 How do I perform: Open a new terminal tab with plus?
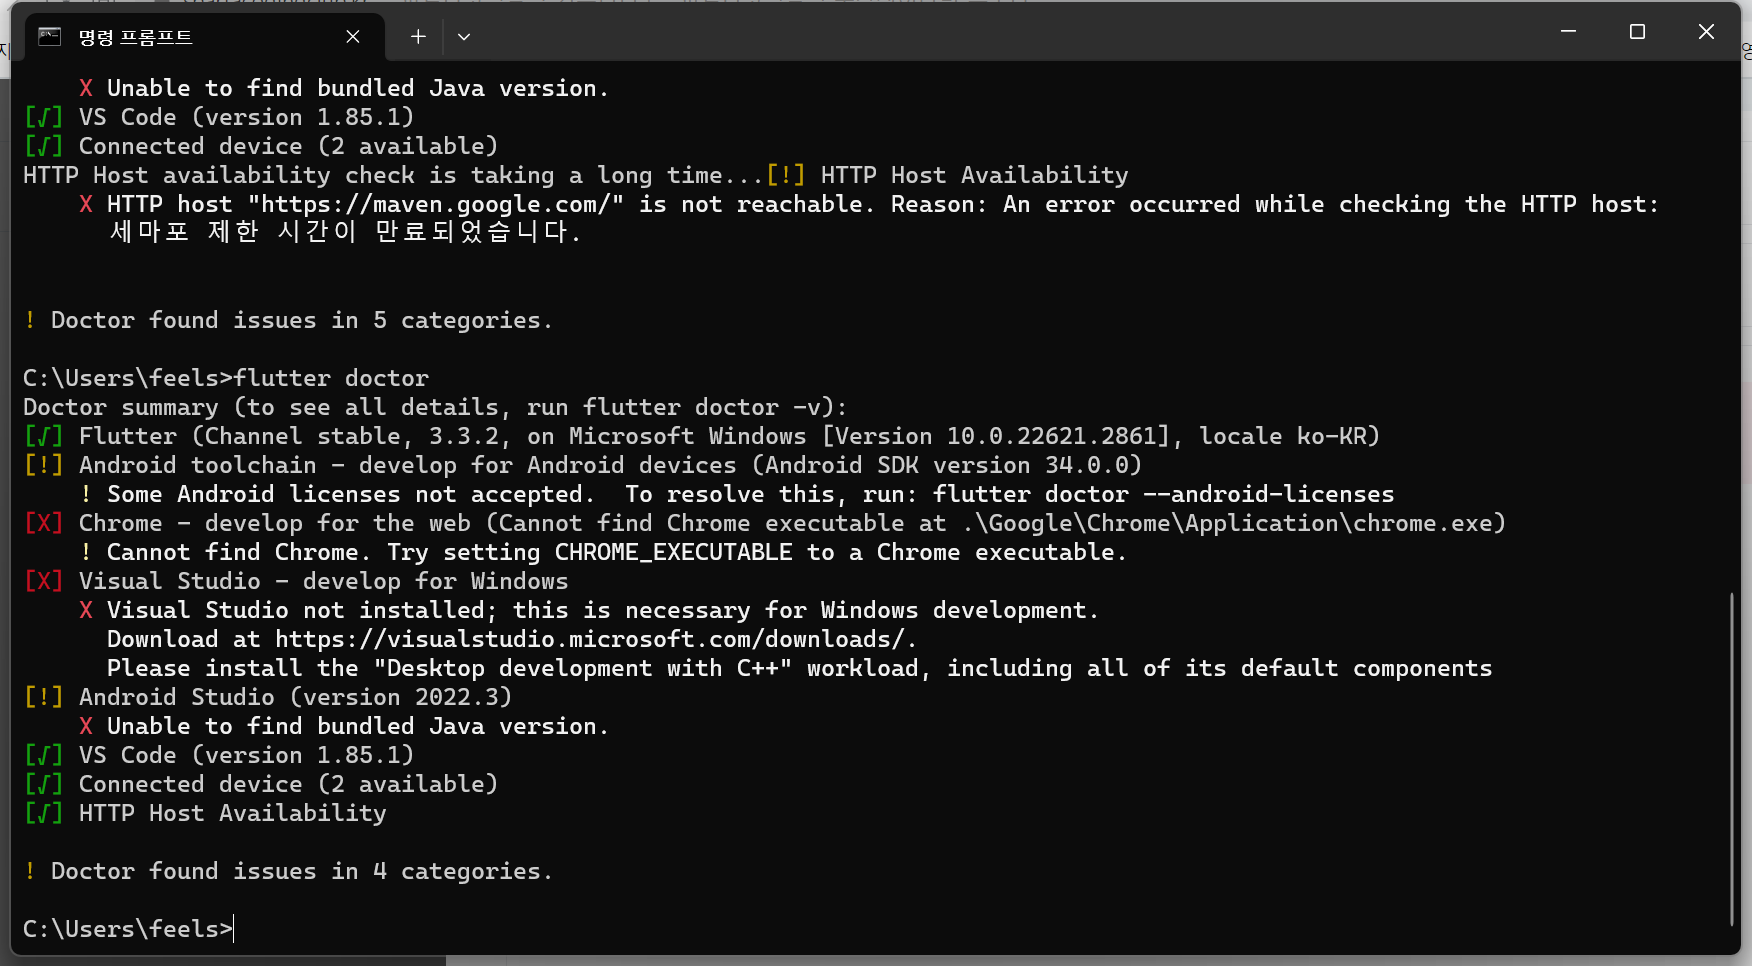point(418,37)
